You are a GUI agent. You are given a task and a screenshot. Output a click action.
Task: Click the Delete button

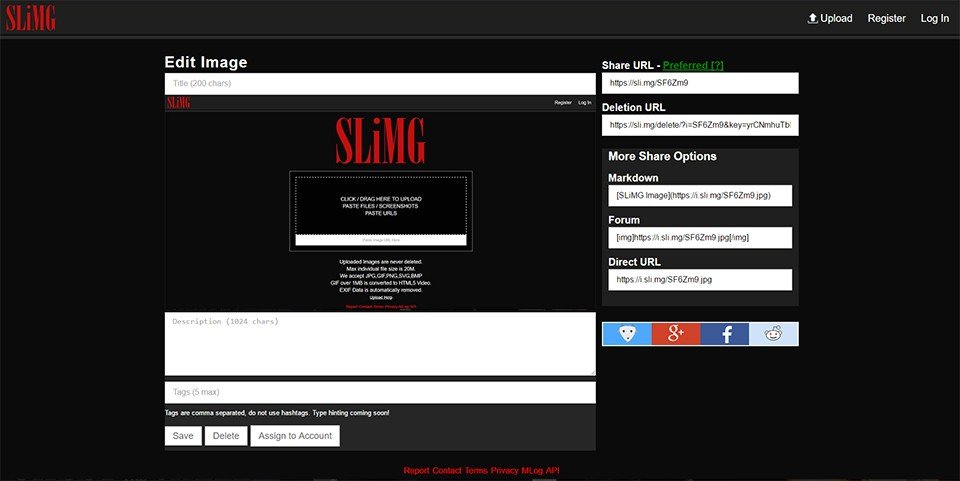pyautogui.click(x=226, y=436)
